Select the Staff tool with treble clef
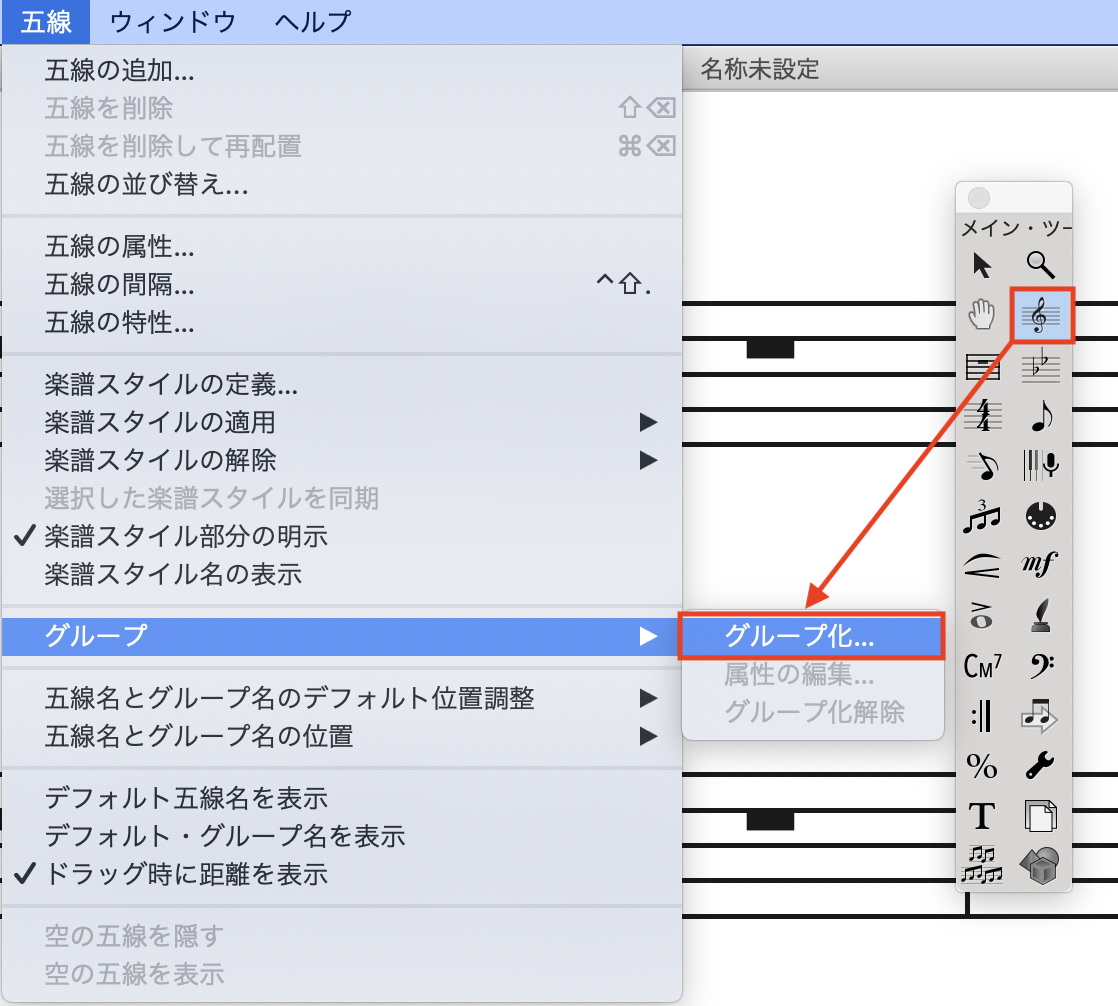The image size is (1118, 1006). pos(1041,317)
